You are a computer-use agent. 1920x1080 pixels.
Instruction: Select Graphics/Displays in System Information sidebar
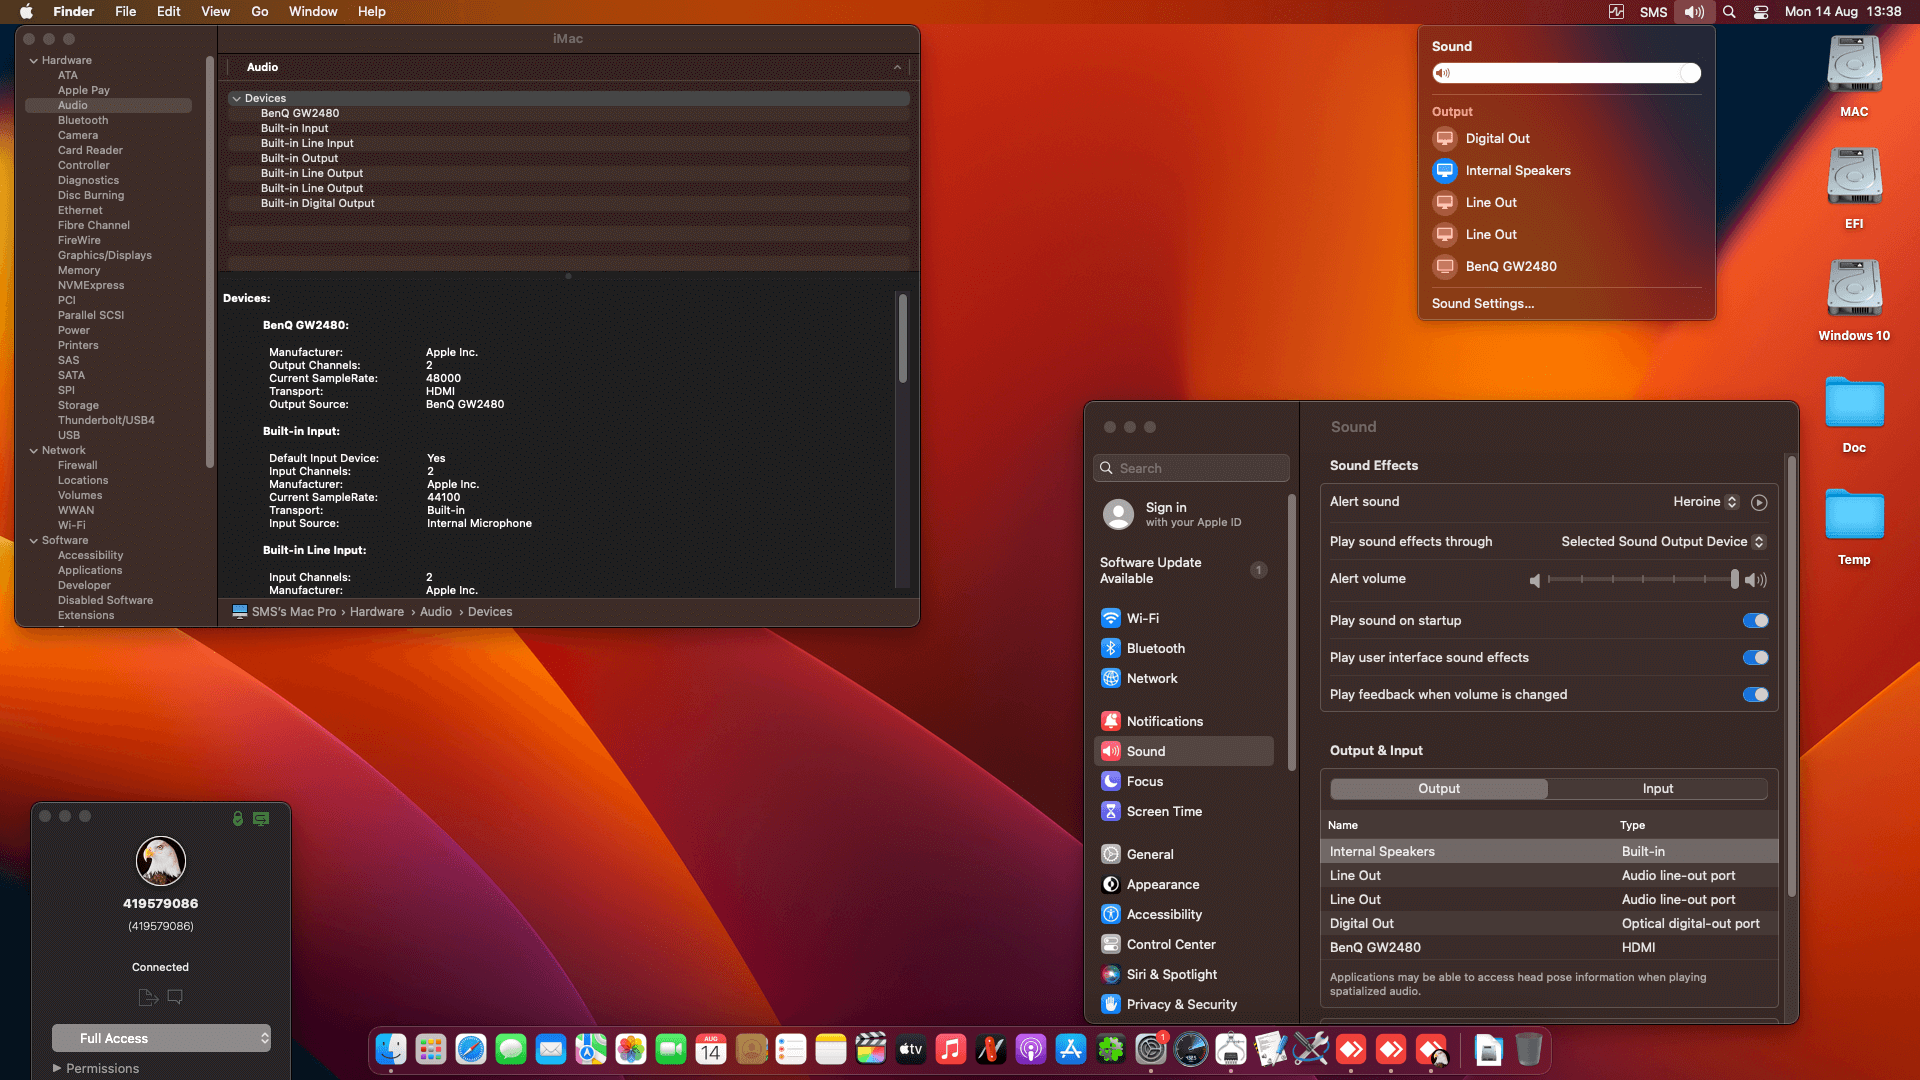tap(105, 256)
